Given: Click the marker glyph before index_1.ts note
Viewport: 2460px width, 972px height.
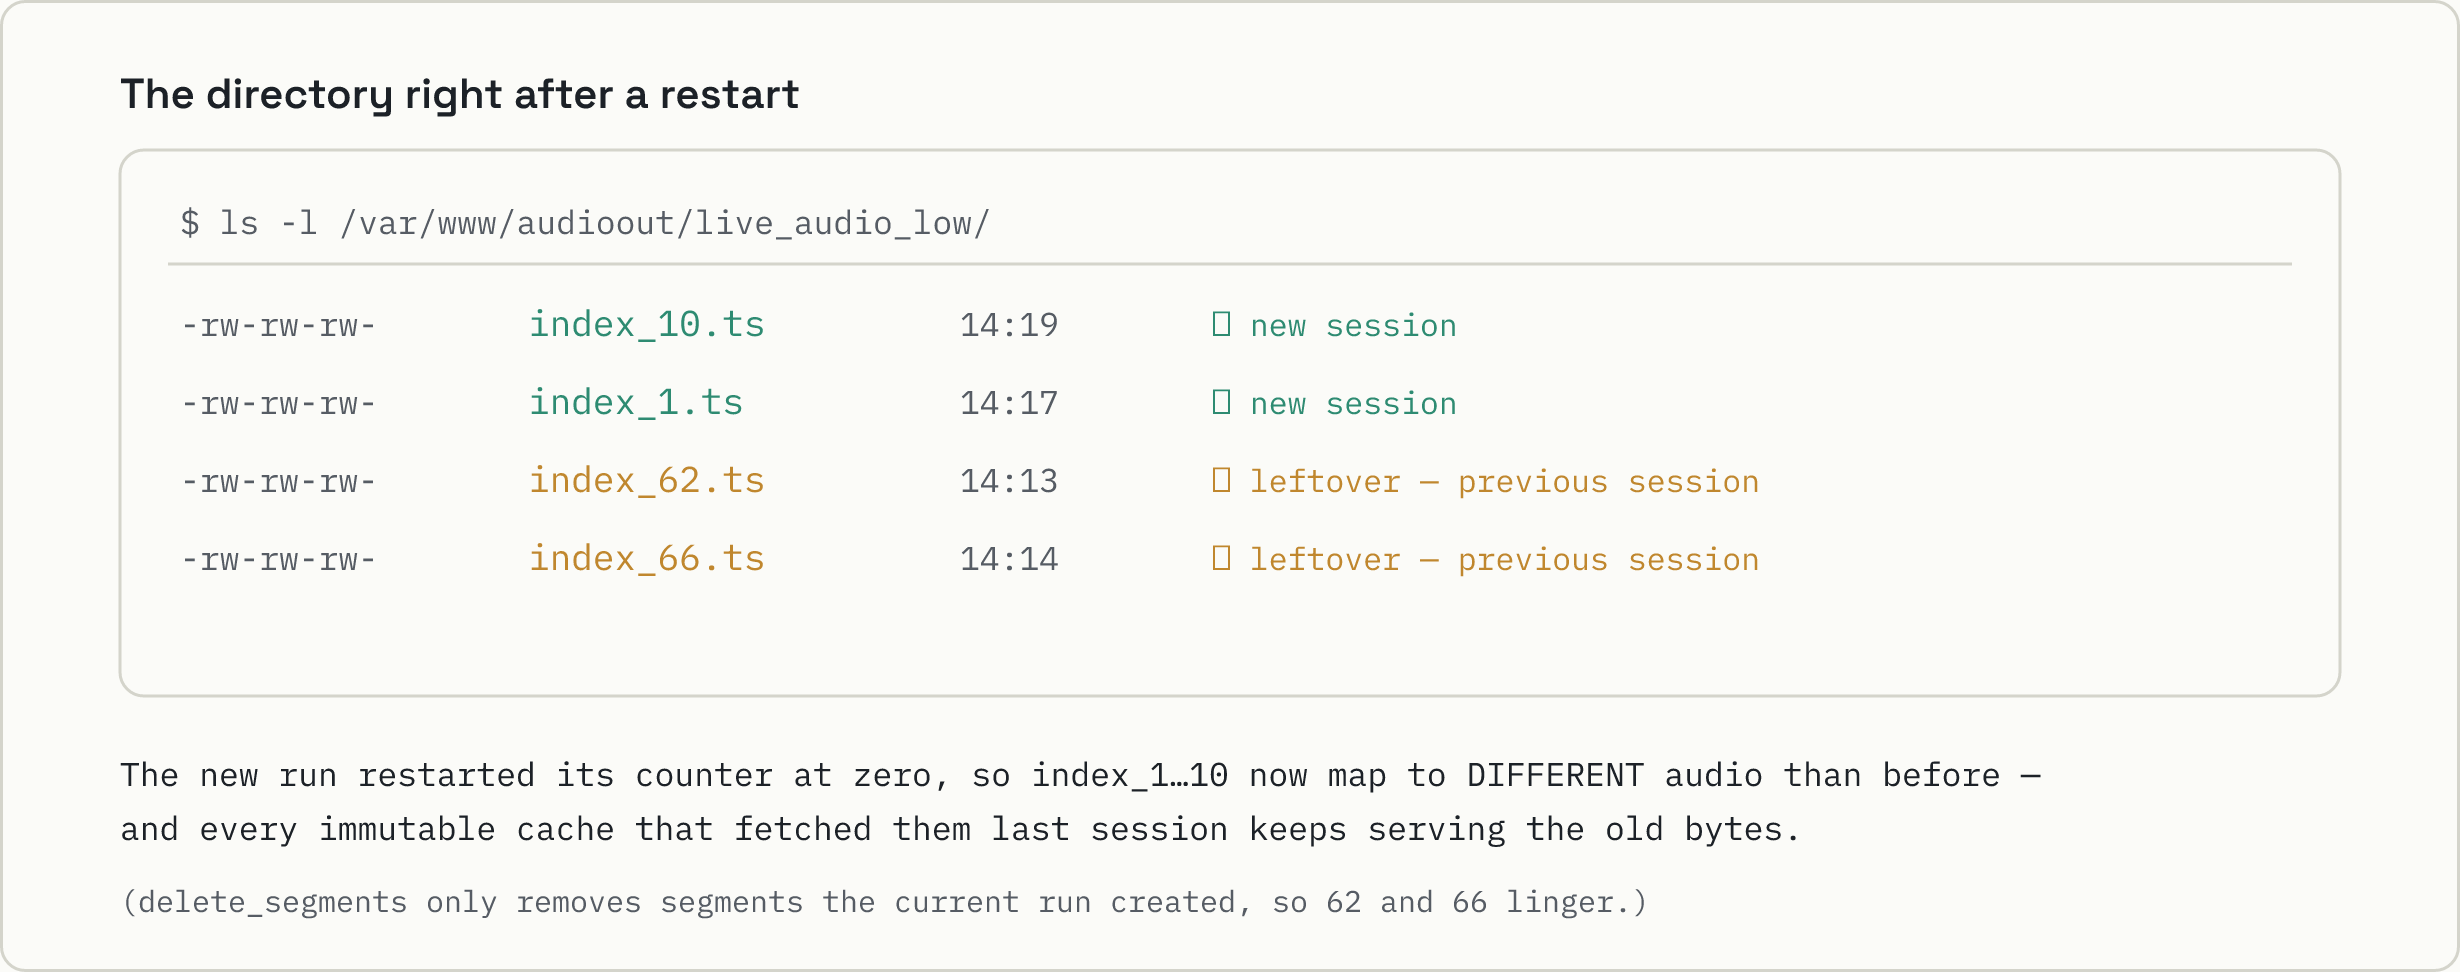Looking at the screenshot, I should [x=1221, y=402].
